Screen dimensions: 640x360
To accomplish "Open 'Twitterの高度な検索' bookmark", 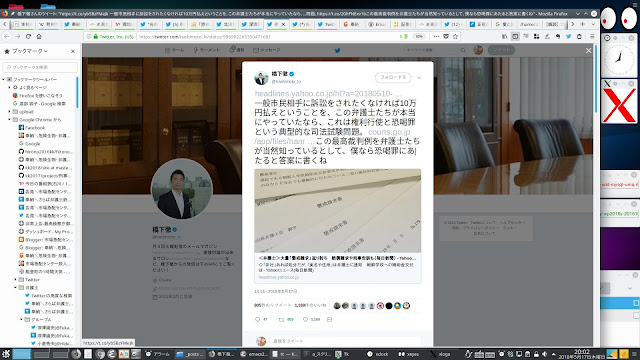I will (48, 296).
